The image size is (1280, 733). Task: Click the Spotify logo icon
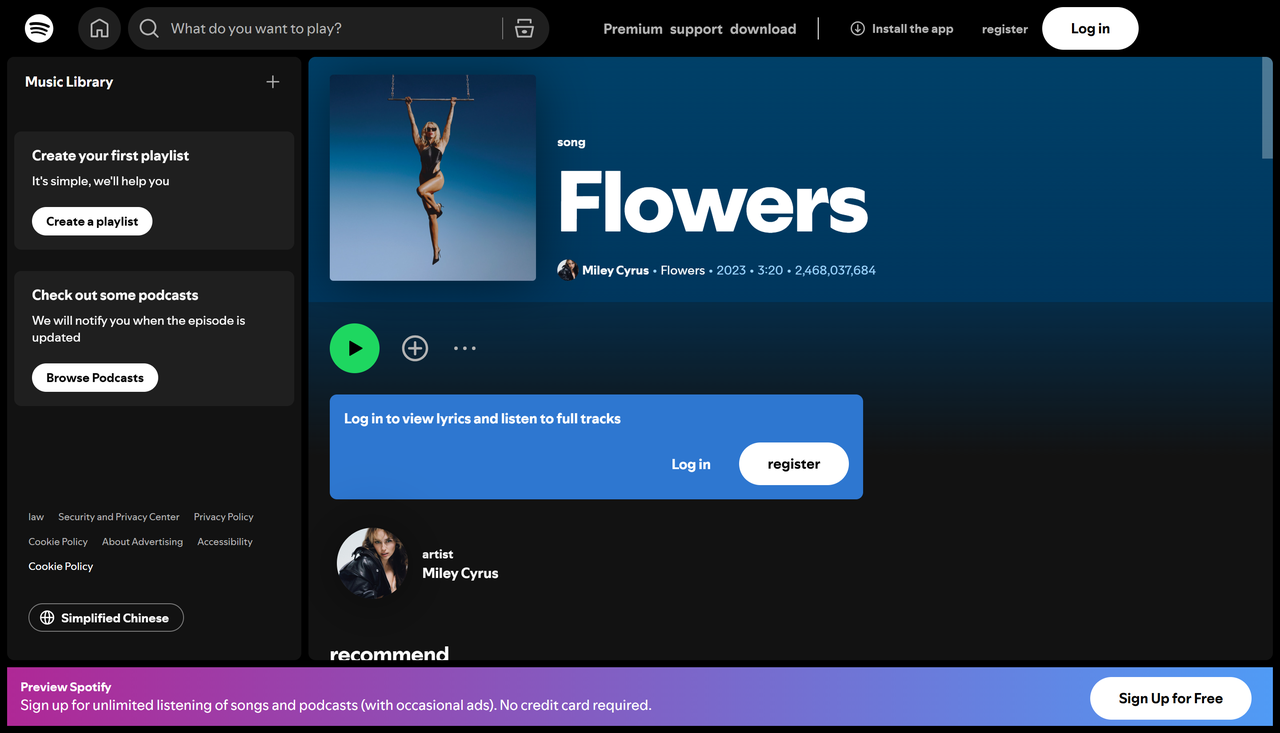[39, 28]
